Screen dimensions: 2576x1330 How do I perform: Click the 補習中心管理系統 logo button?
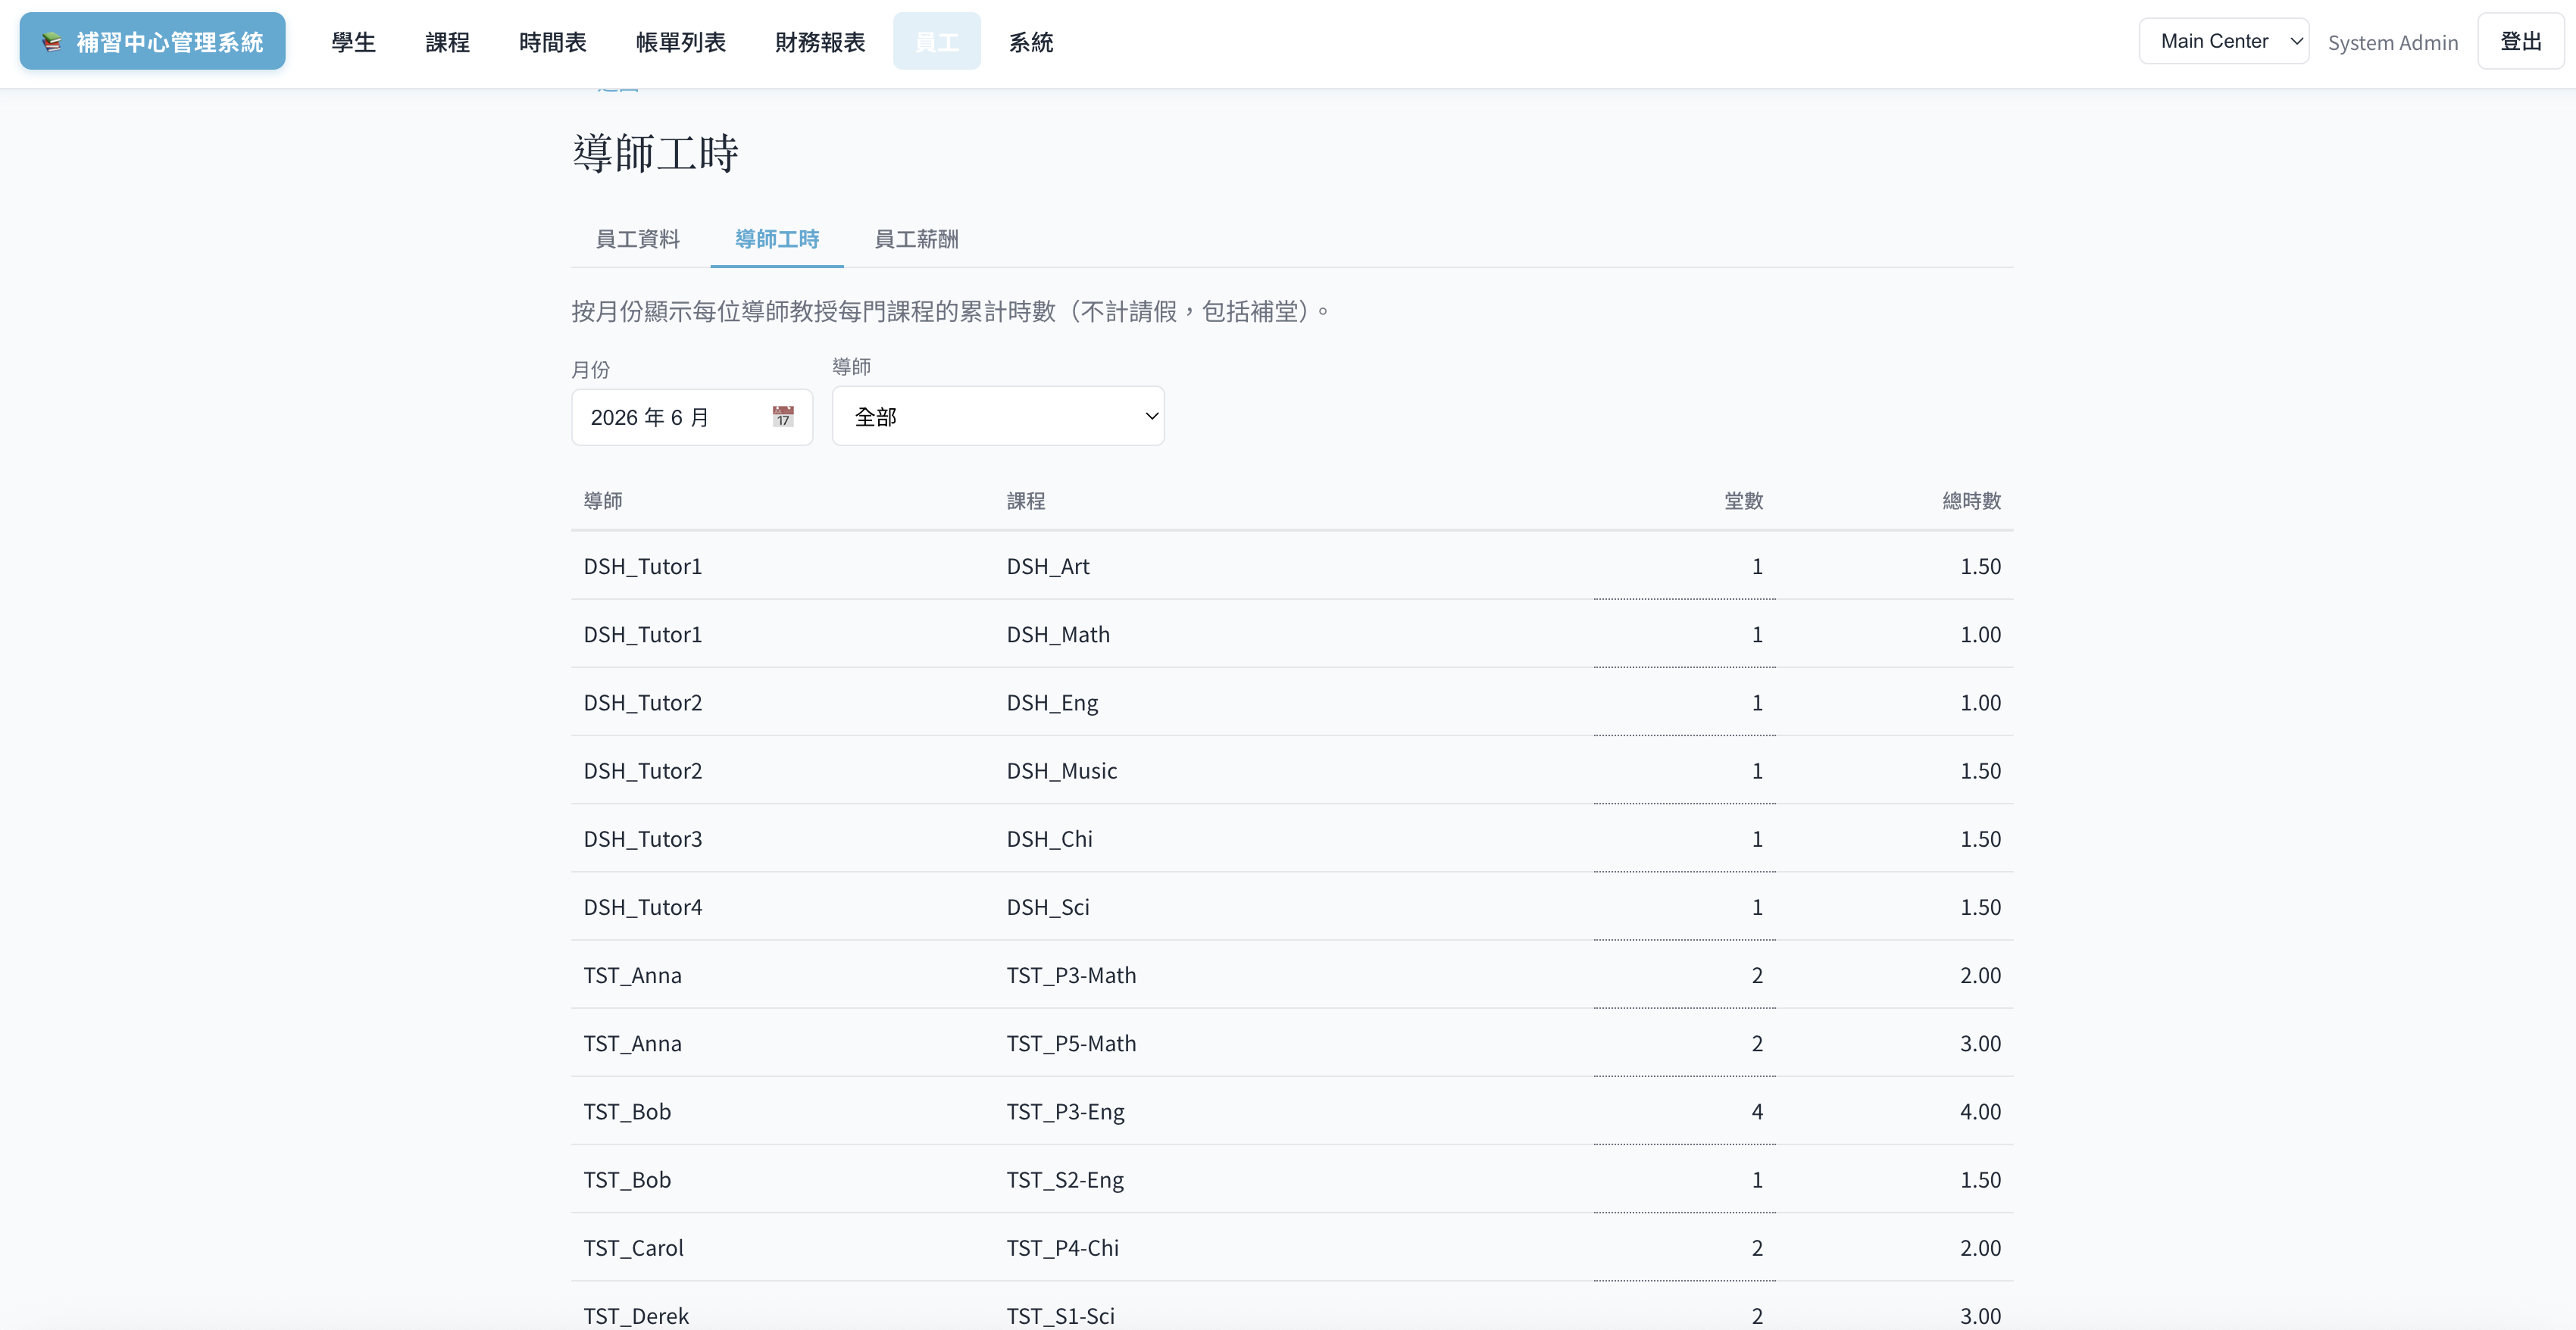(152, 41)
